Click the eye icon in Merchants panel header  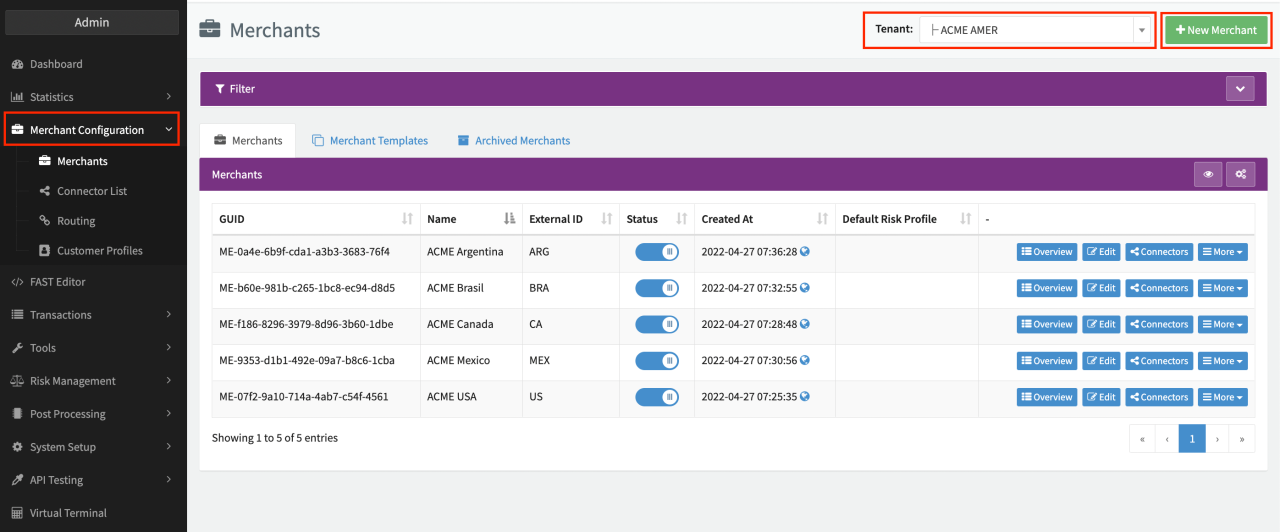tap(1208, 174)
